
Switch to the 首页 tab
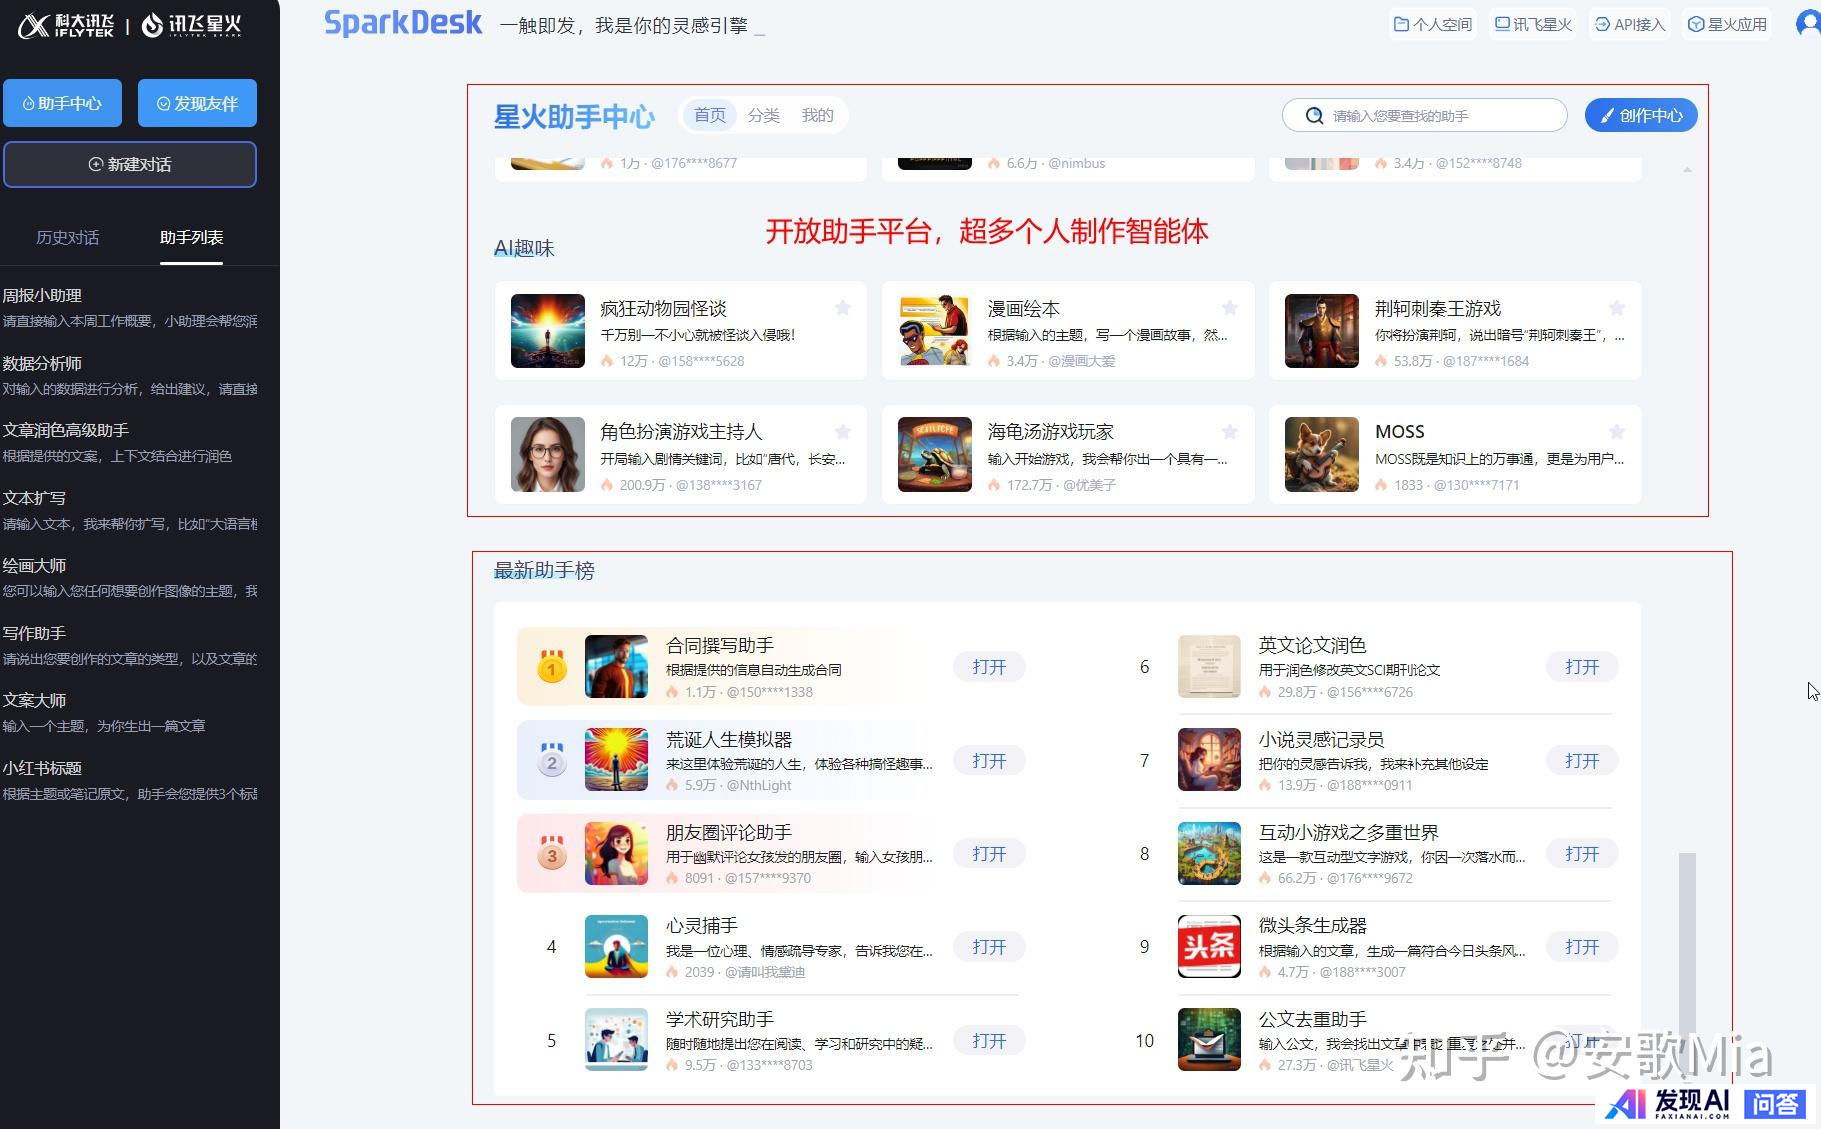pyautogui.click(x=710, y=115)
